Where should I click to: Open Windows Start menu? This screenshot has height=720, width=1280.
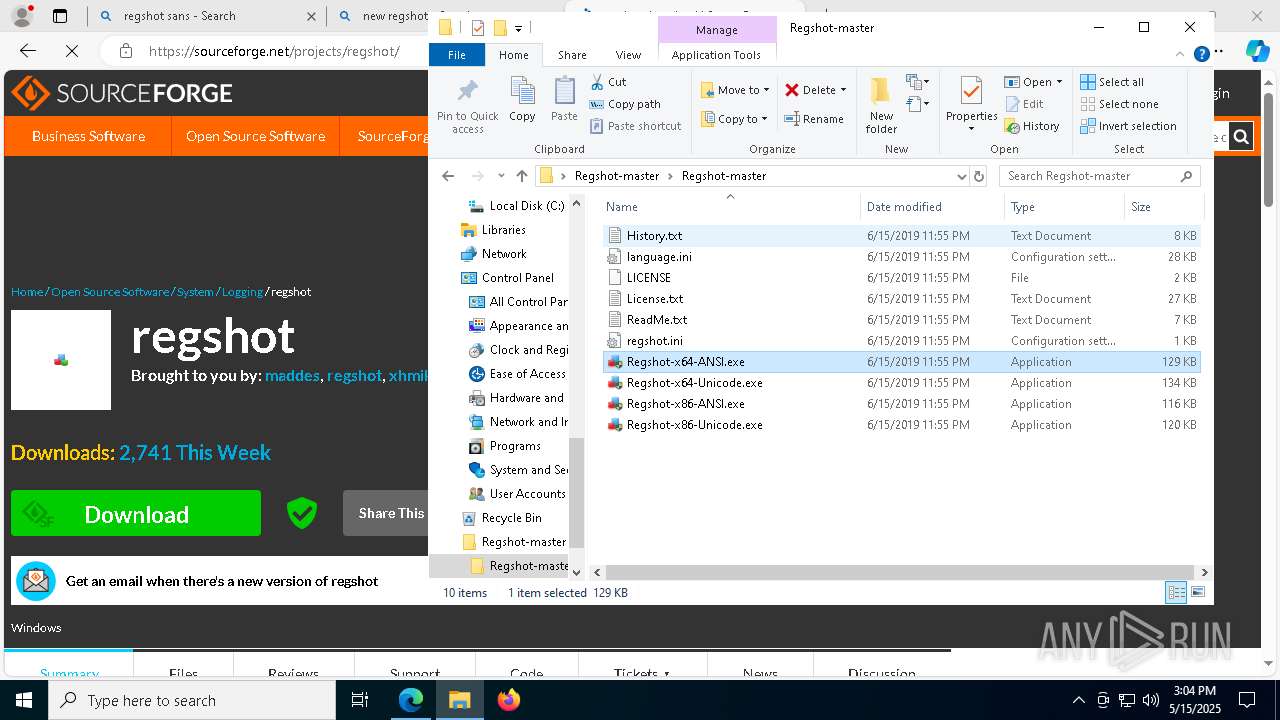point(24,700)
